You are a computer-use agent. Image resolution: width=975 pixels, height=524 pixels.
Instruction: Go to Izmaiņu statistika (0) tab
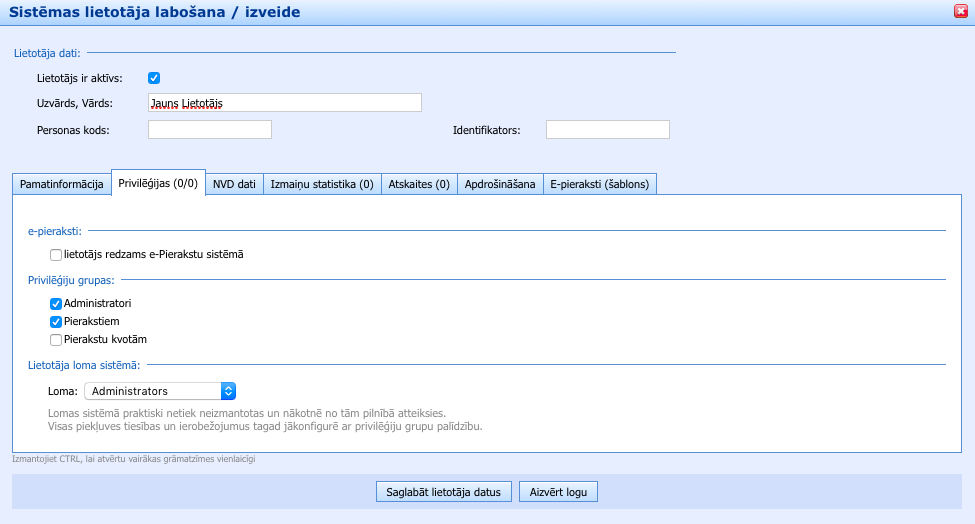click(x=322, y=184)
